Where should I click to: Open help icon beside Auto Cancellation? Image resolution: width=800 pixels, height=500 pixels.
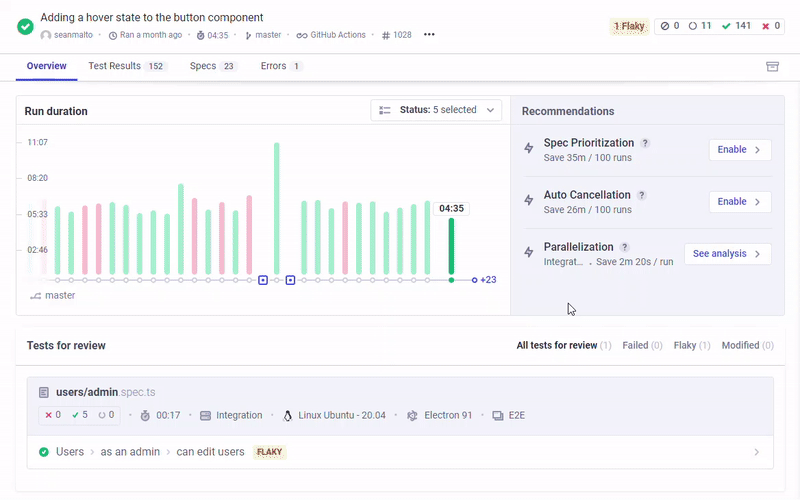pyautogui.click(x=641, y=195)
